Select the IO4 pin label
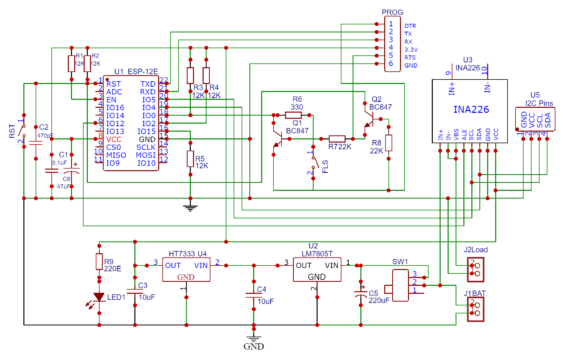The width and height of the screenshot is (563, 360). [149, 107]
